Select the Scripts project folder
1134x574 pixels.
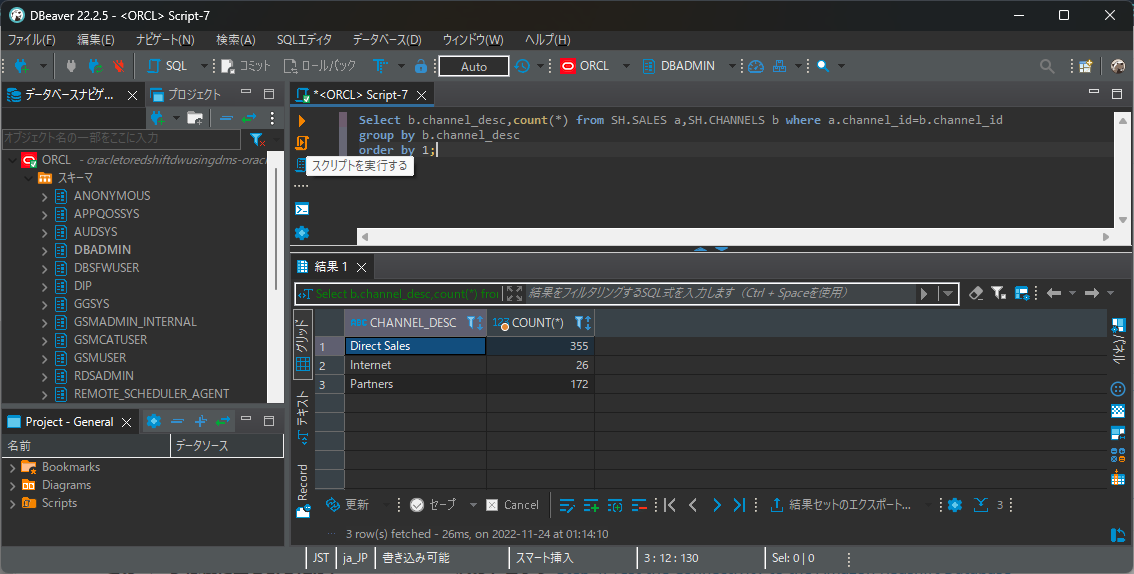(x=59, y=503)
